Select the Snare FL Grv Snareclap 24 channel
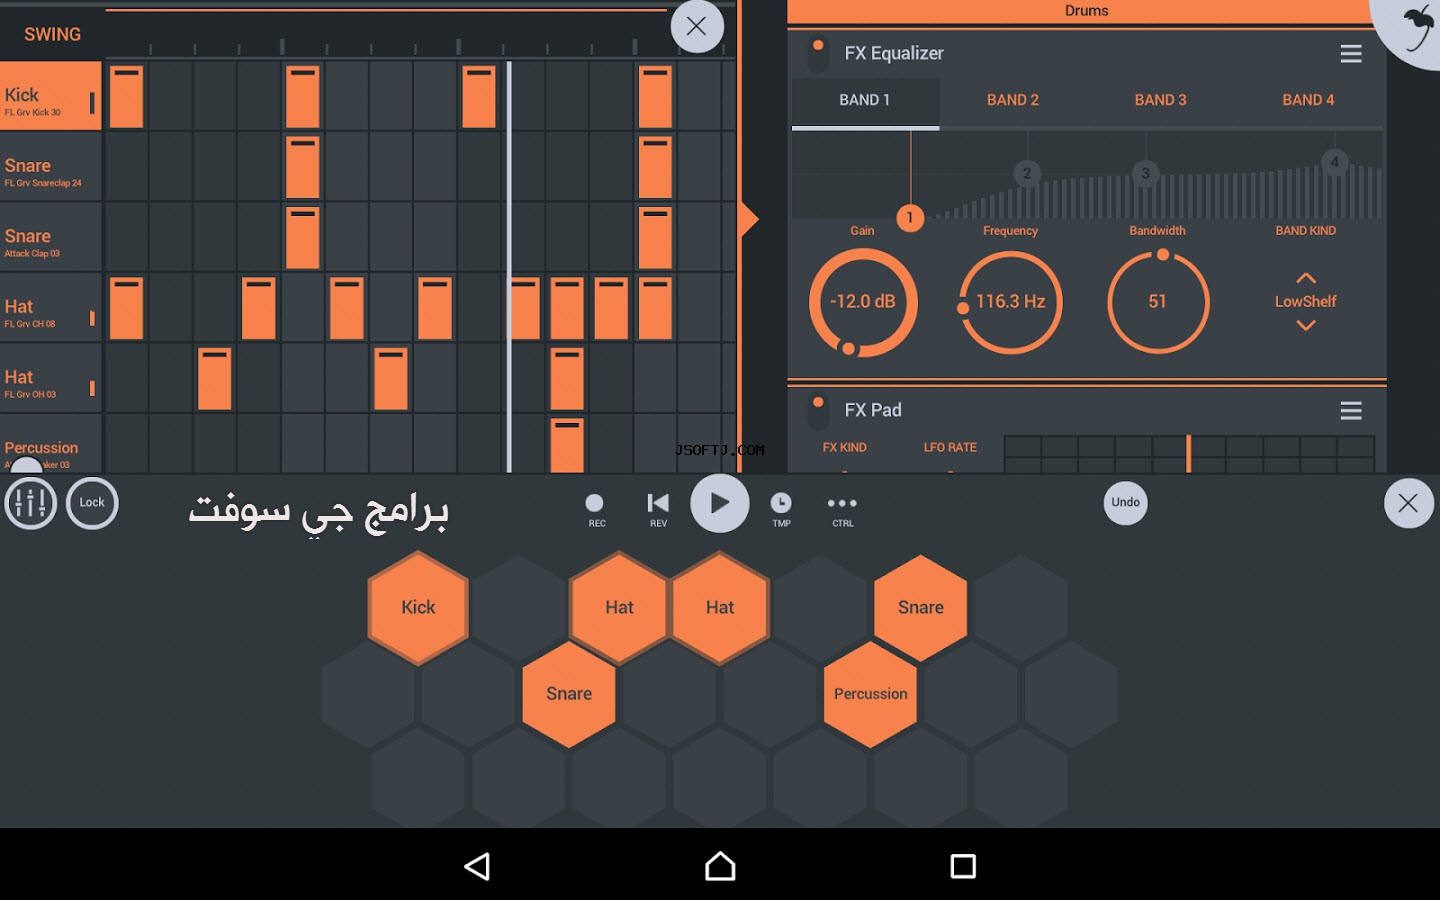 point(50,168)
